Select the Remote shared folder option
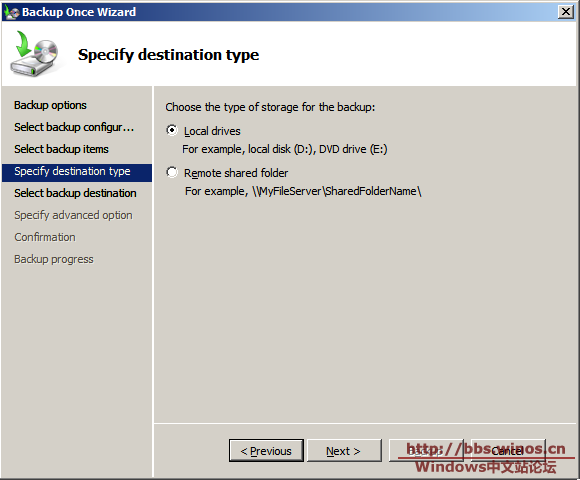Image resolution: width=580 pixels, height=480 pixels. point(172,172)
